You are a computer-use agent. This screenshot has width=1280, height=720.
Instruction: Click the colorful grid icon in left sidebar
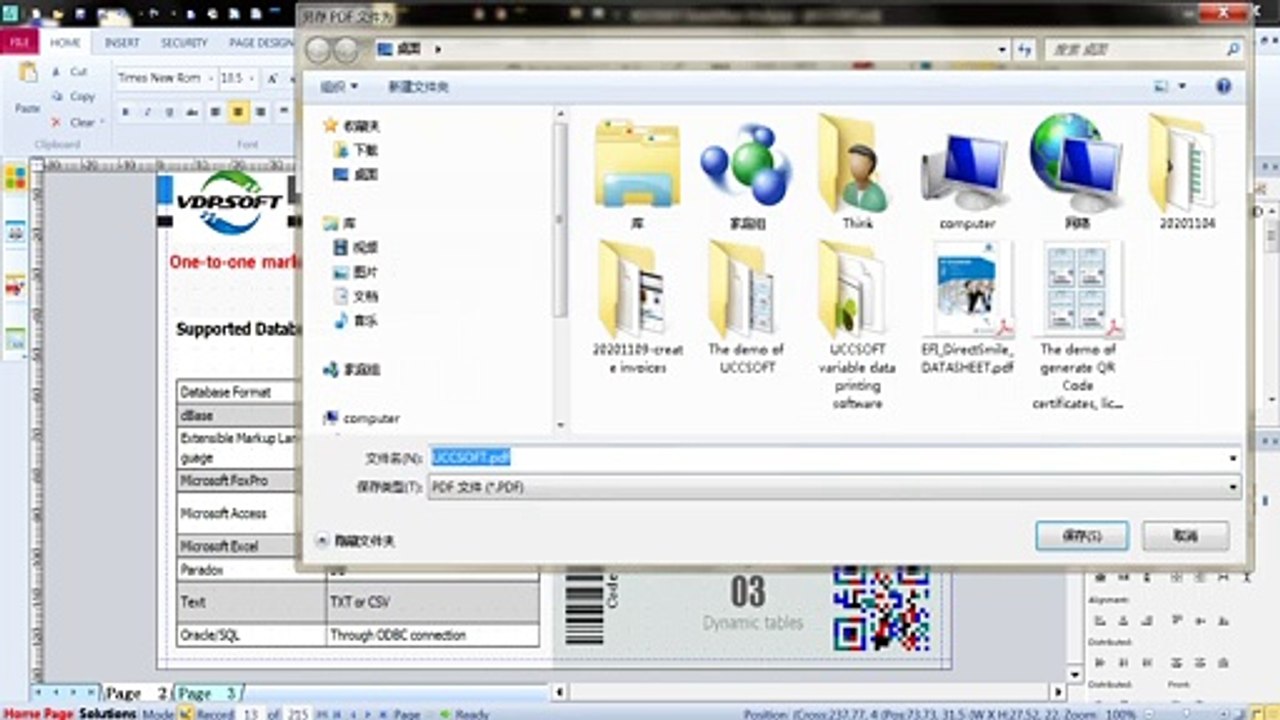coord(15,178)
